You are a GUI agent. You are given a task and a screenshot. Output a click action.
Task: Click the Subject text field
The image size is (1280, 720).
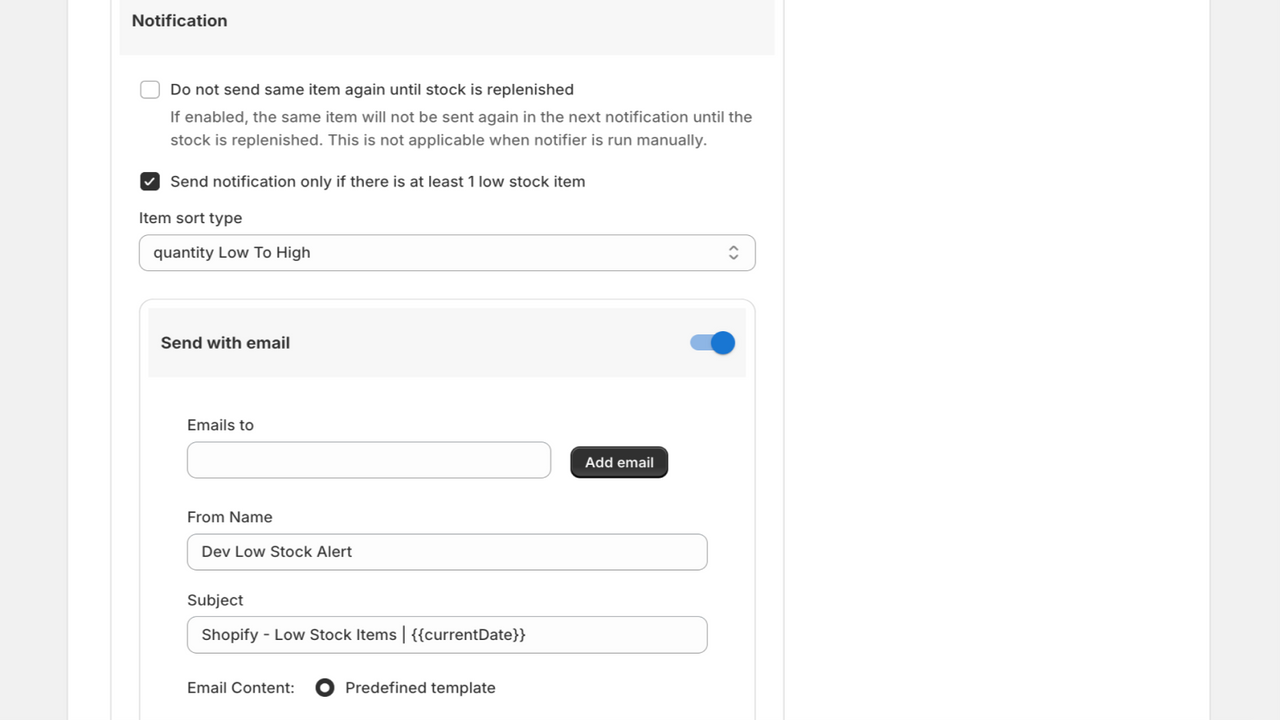[x=447, y=635]
